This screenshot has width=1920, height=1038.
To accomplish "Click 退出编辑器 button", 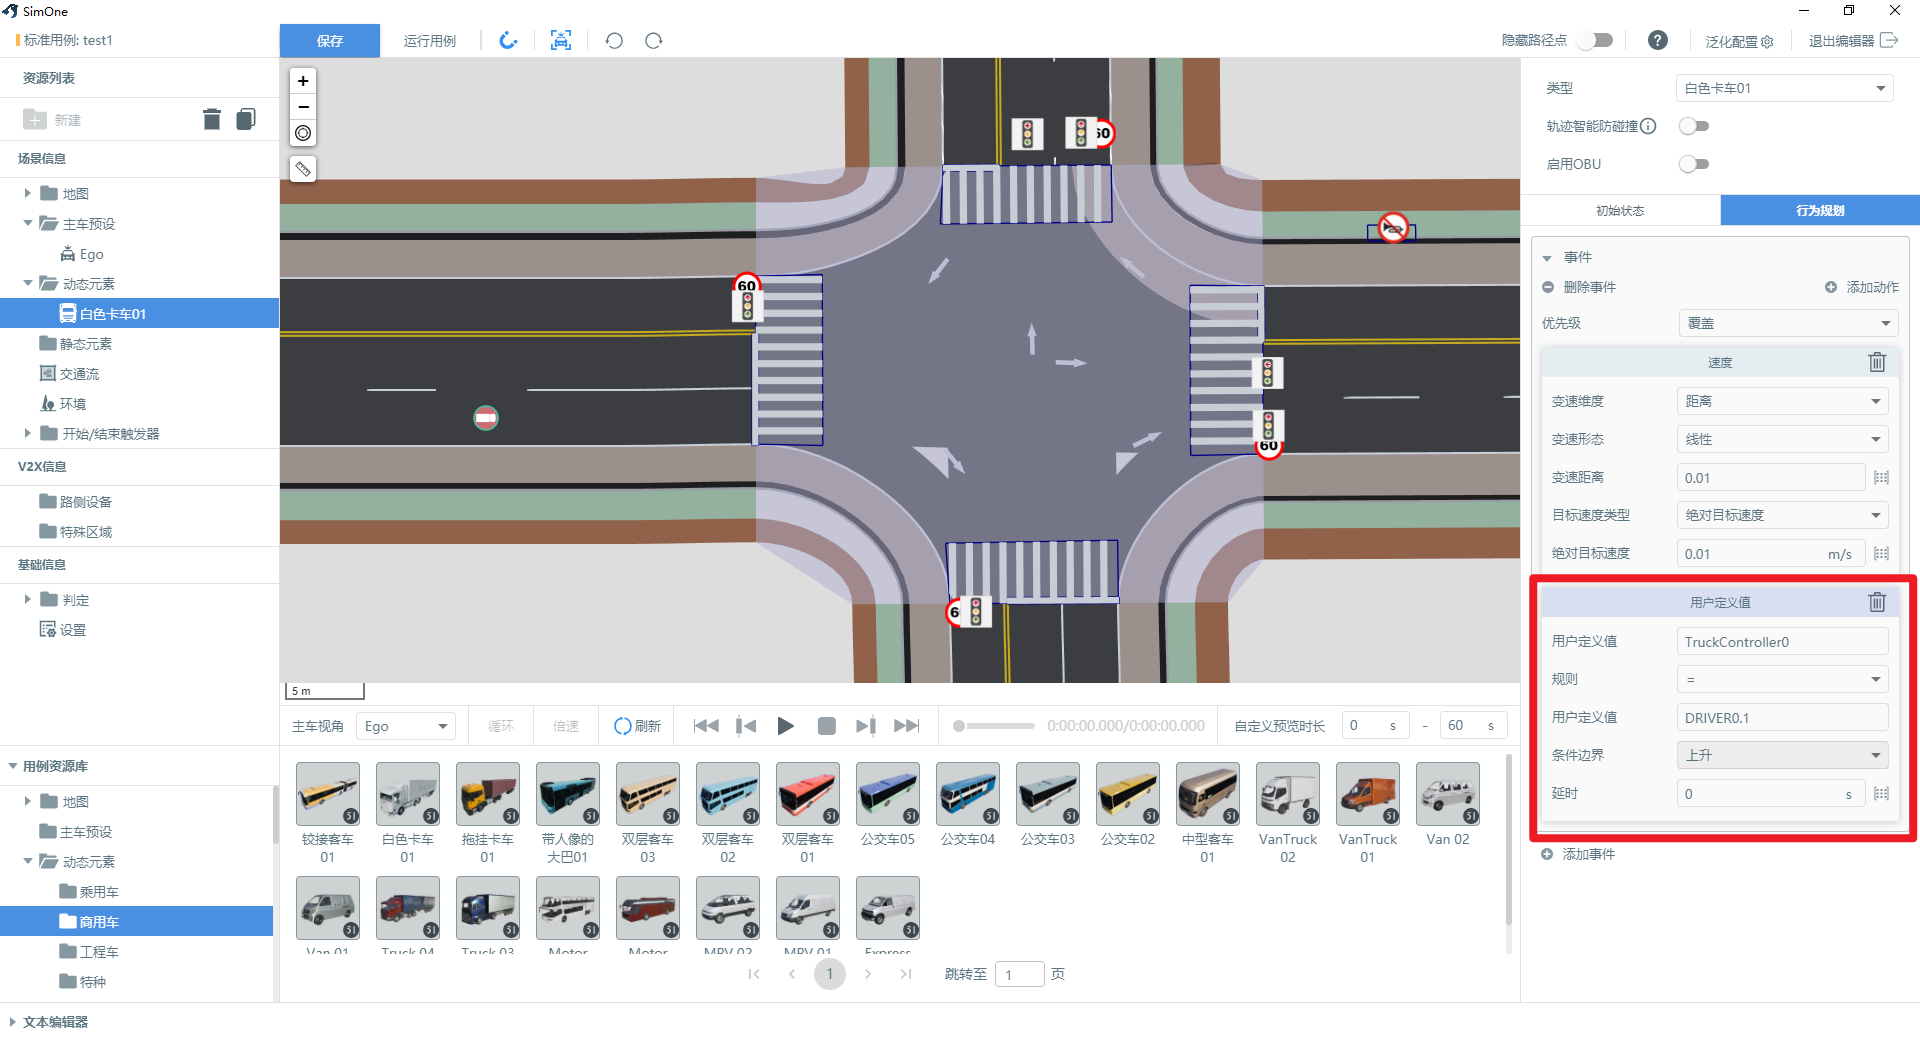I will [1853, 40].
